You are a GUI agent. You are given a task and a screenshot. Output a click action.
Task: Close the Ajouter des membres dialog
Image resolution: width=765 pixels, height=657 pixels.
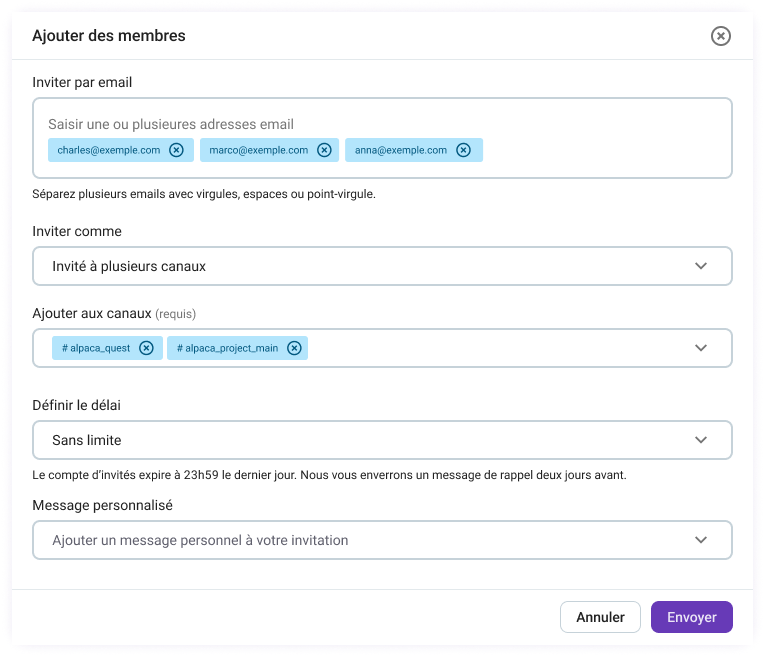point(720,36)
